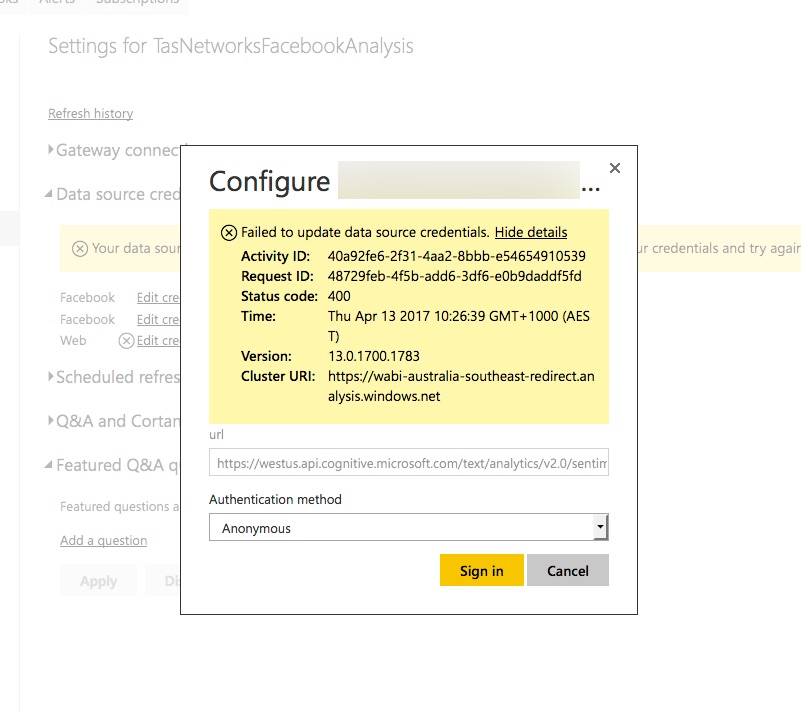Edit credentials for the Web source
Image resolution: width=801 pixels, height=712 pixels.
pyautogui.click(x=158, y=341)
